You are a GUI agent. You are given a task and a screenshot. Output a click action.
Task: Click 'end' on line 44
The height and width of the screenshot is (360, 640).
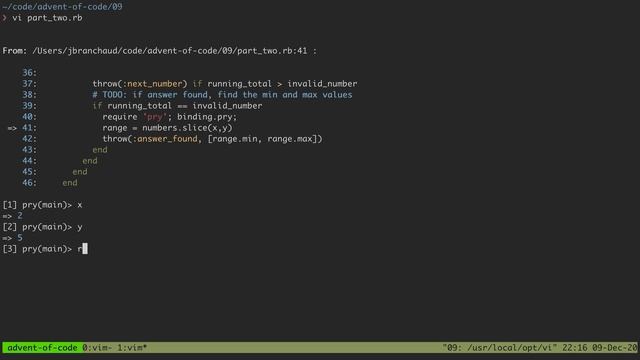coord(90,161)
